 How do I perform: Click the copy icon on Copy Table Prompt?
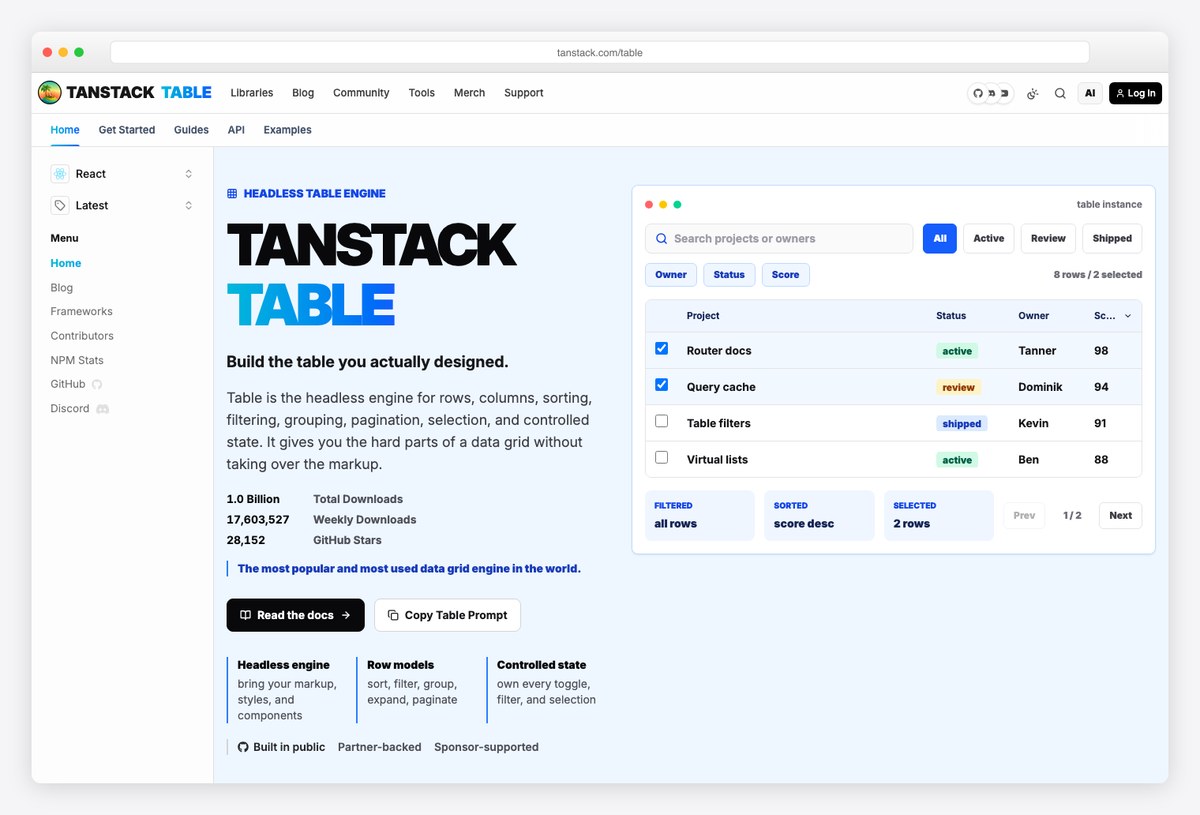click(393, 615)
